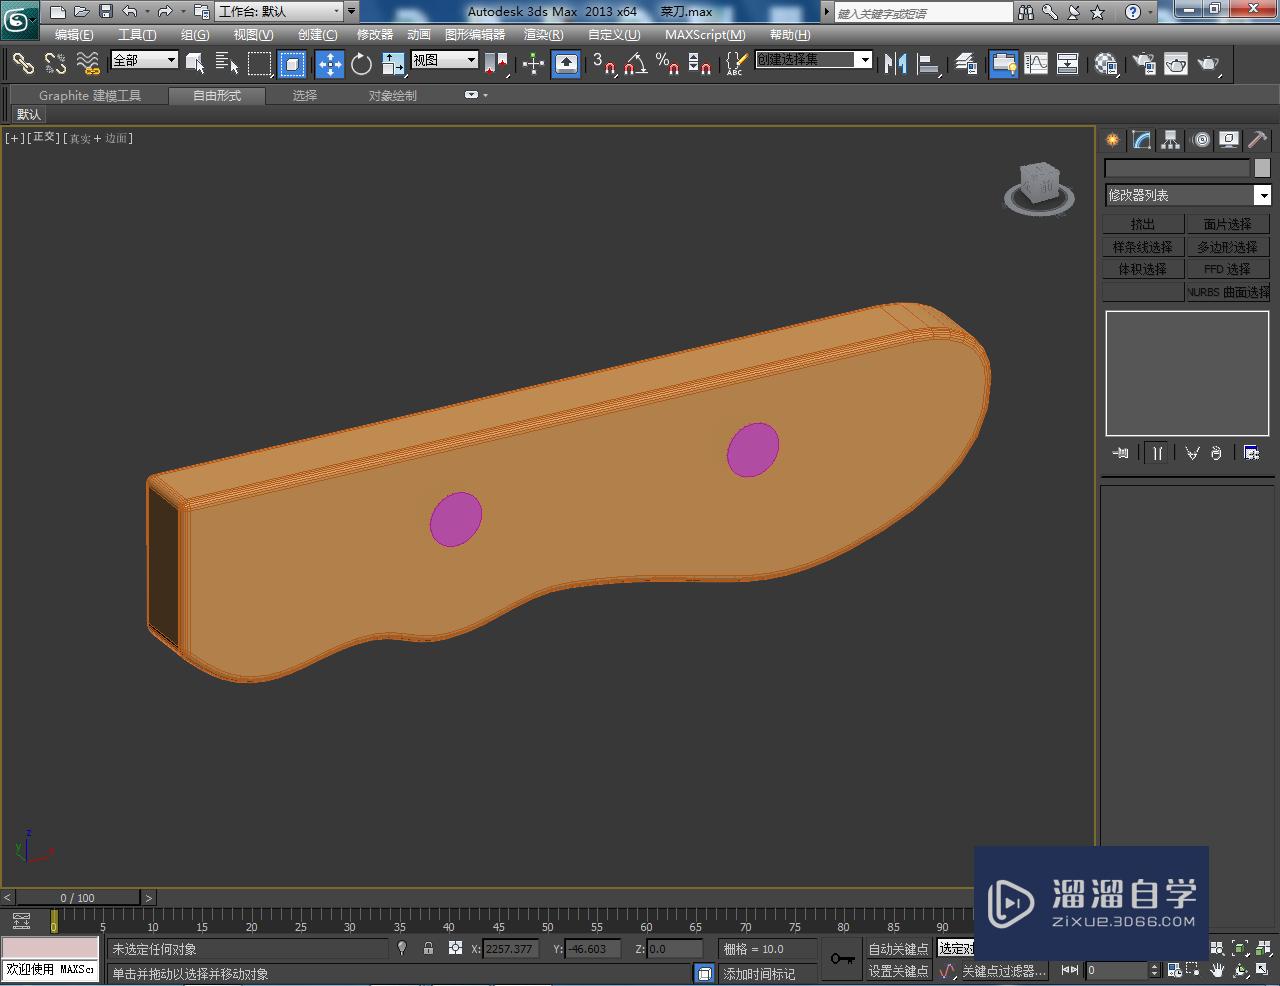Switch to the Freeform tab
Screen dimensions: 1280x986
(x=217, y=96)
